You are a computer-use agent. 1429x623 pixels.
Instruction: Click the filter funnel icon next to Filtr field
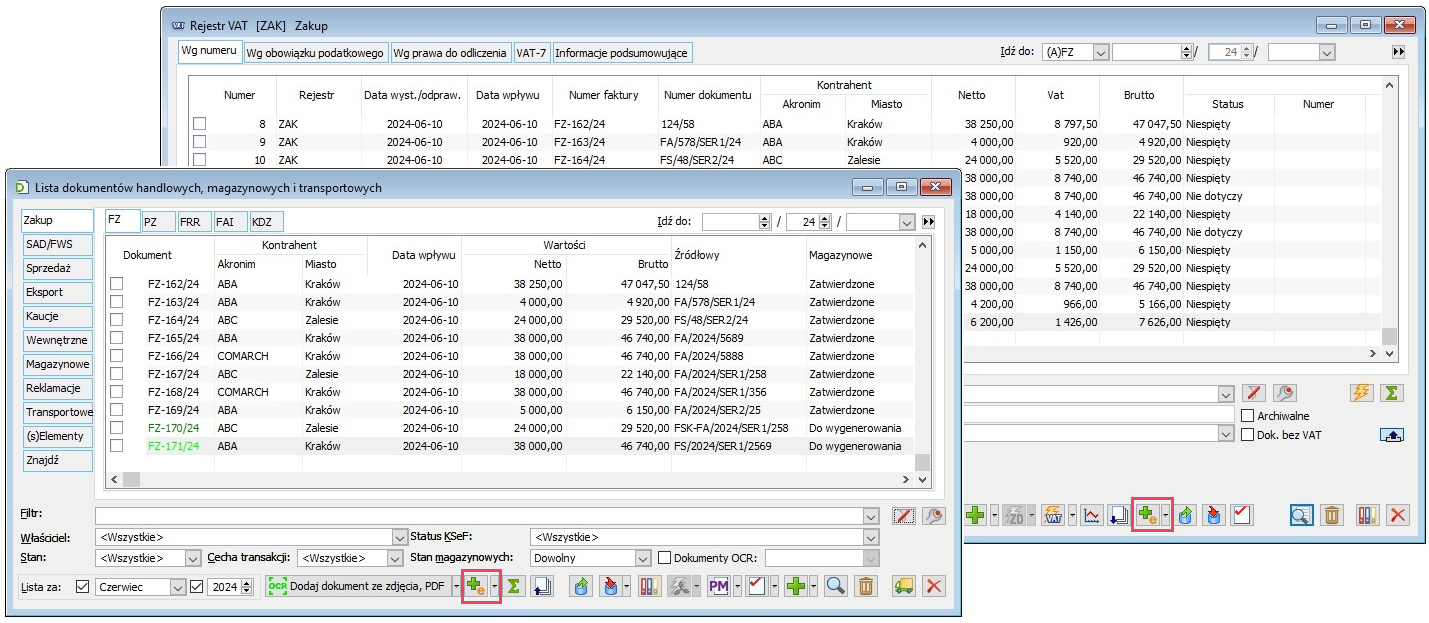click(904, 516)
